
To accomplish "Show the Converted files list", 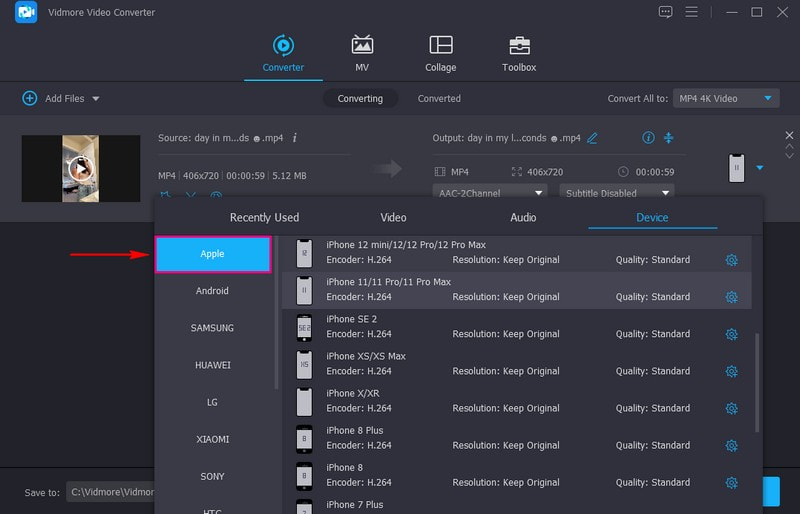I will (439, 99).
